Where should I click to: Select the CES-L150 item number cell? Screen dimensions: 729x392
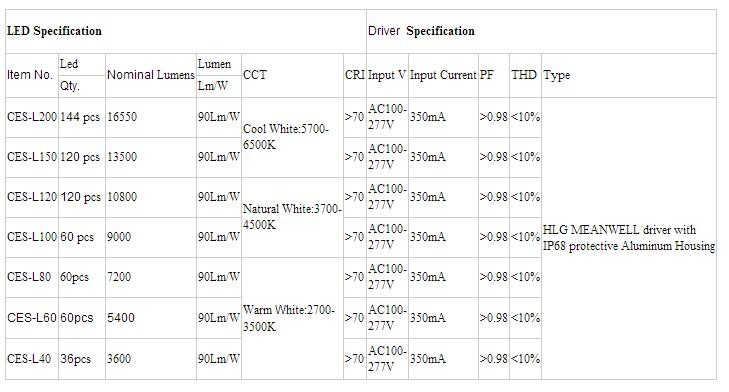pos(32,157)
